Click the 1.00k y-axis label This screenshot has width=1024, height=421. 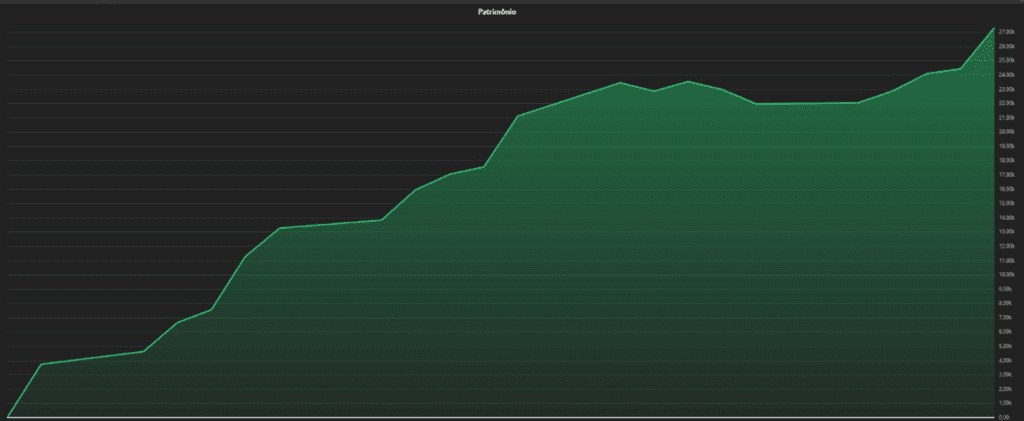point(1007,402)
